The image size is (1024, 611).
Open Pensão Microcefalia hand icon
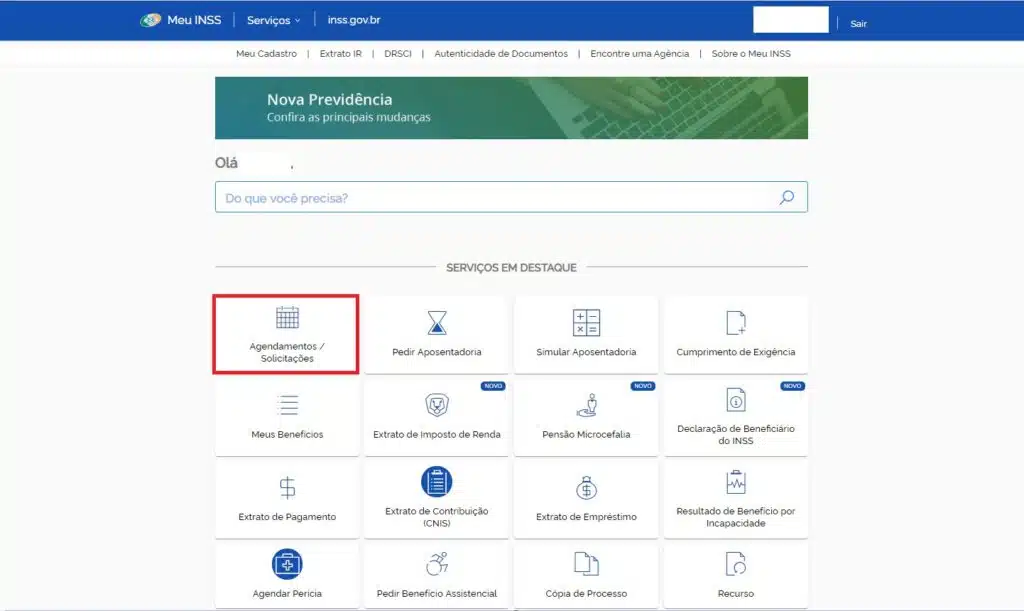[x=586, y=405]
